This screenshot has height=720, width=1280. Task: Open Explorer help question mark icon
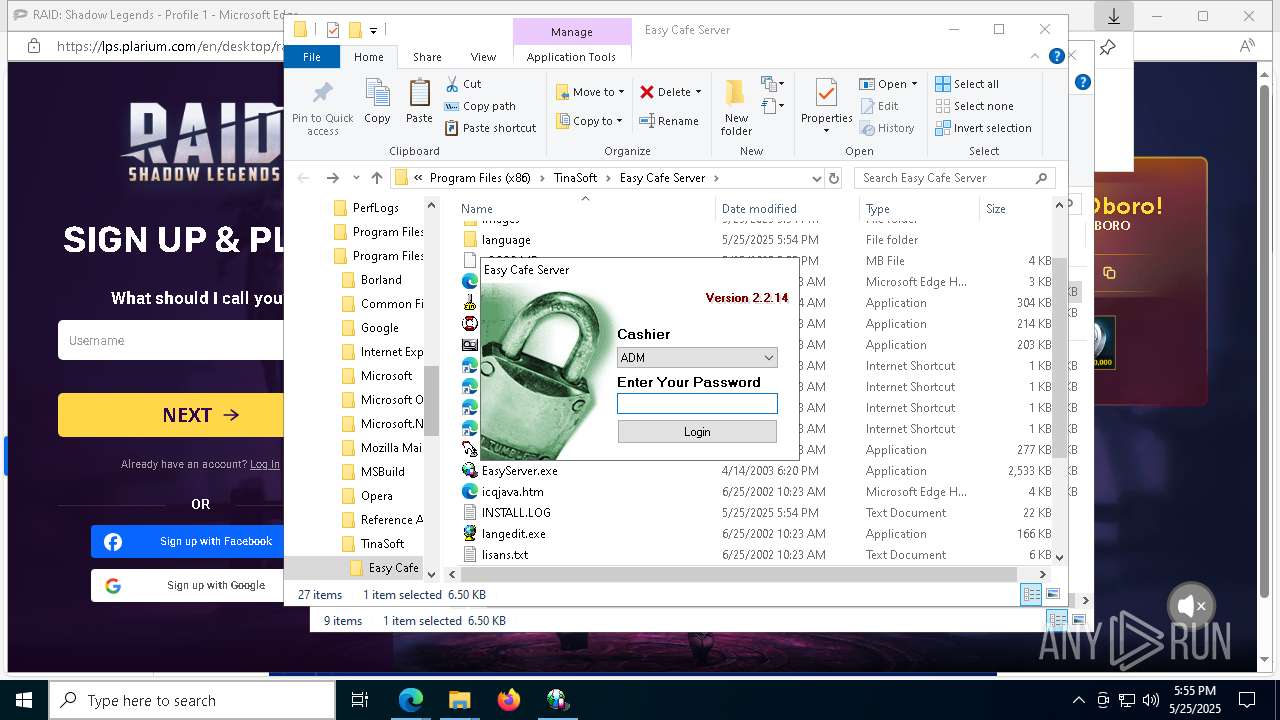tap(1056, 57)
